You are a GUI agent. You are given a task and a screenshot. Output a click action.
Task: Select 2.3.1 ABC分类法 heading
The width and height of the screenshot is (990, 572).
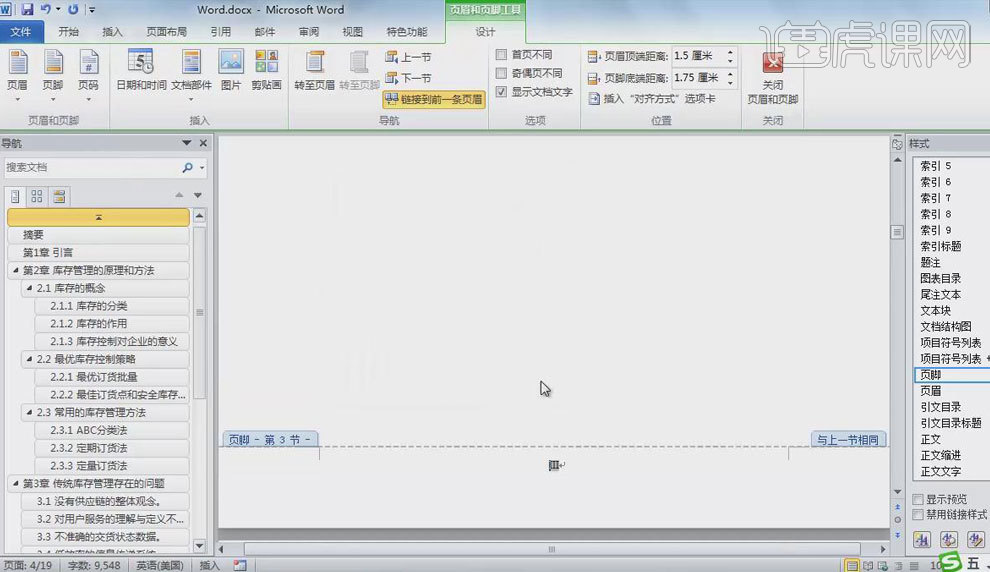point(112,430)
